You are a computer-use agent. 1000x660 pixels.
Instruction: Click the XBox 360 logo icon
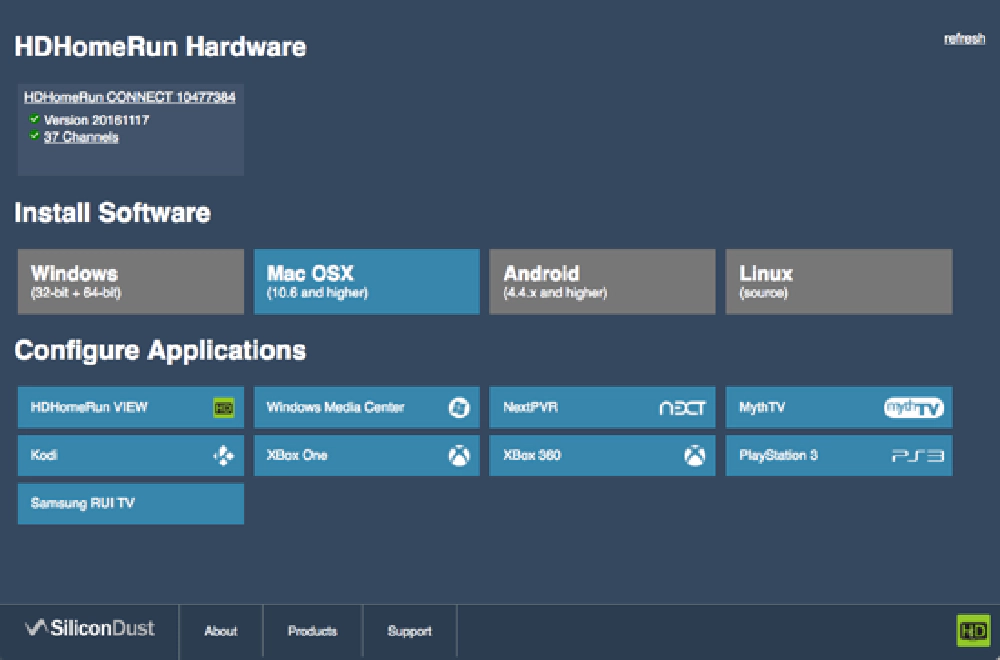[x=695, y=455]
